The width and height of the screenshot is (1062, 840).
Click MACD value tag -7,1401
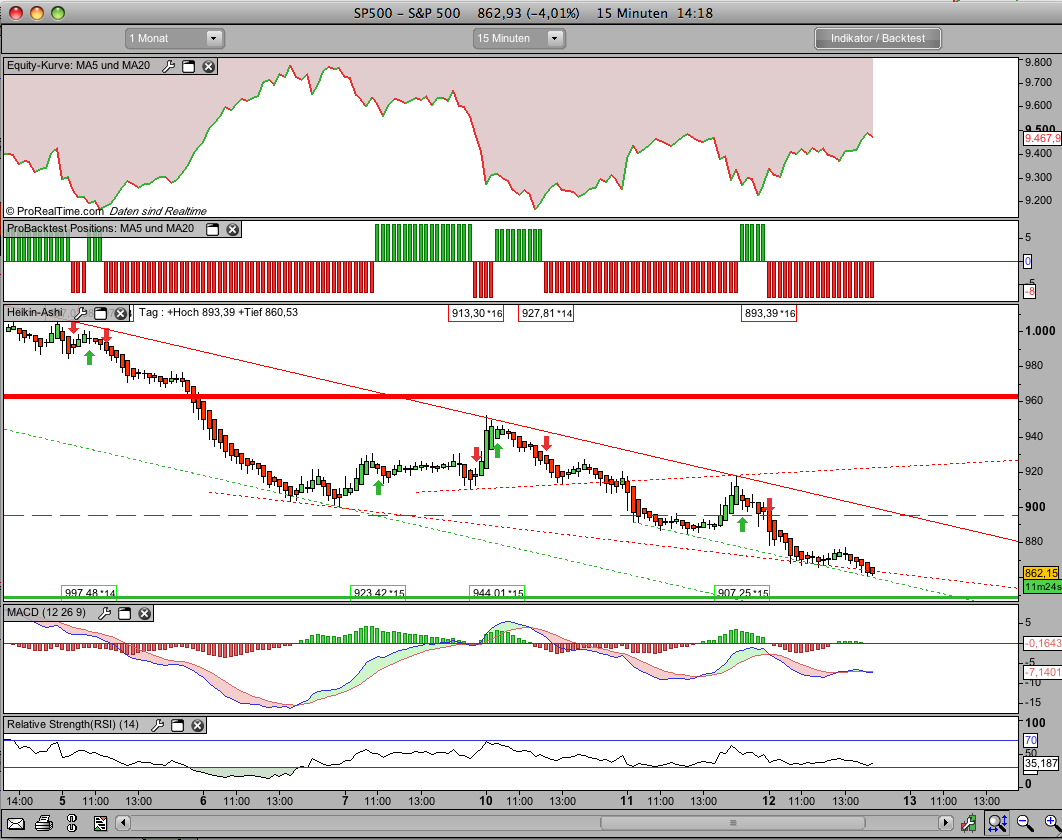[x=1042, y=672]
